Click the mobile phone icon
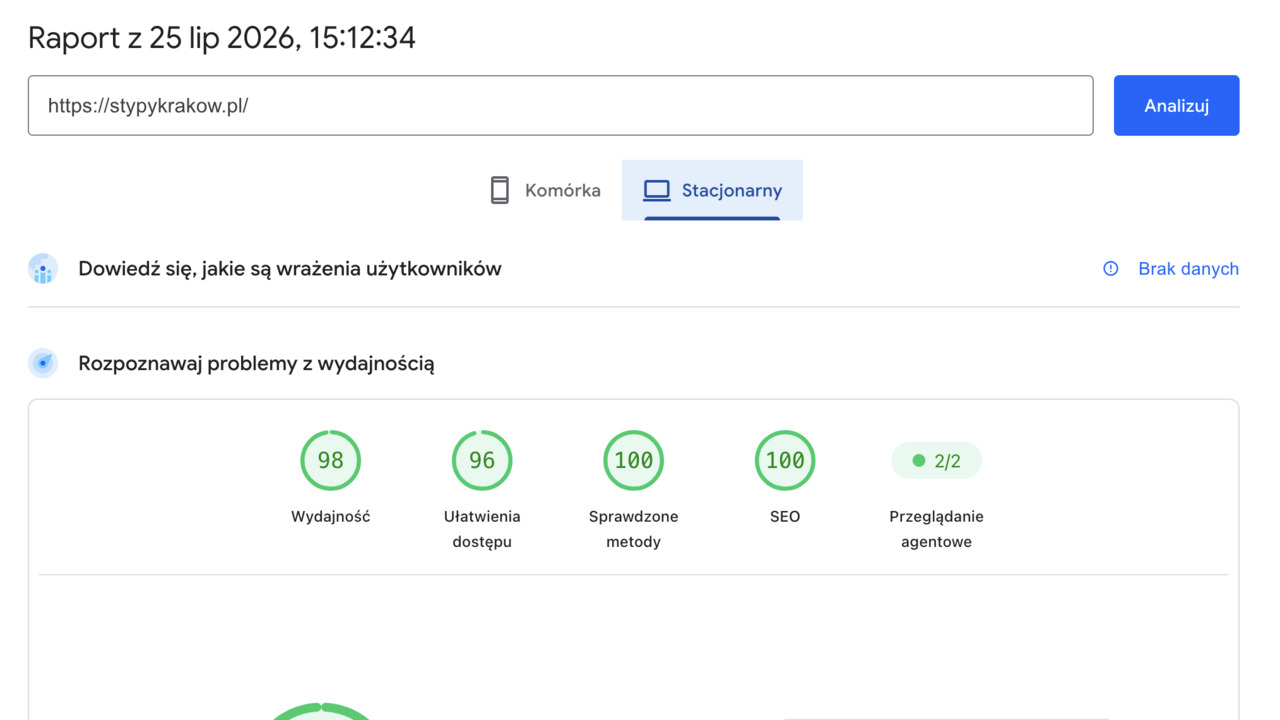This screenshot has width=1280, height=720. pyautogui.click(x=500, y=190)
